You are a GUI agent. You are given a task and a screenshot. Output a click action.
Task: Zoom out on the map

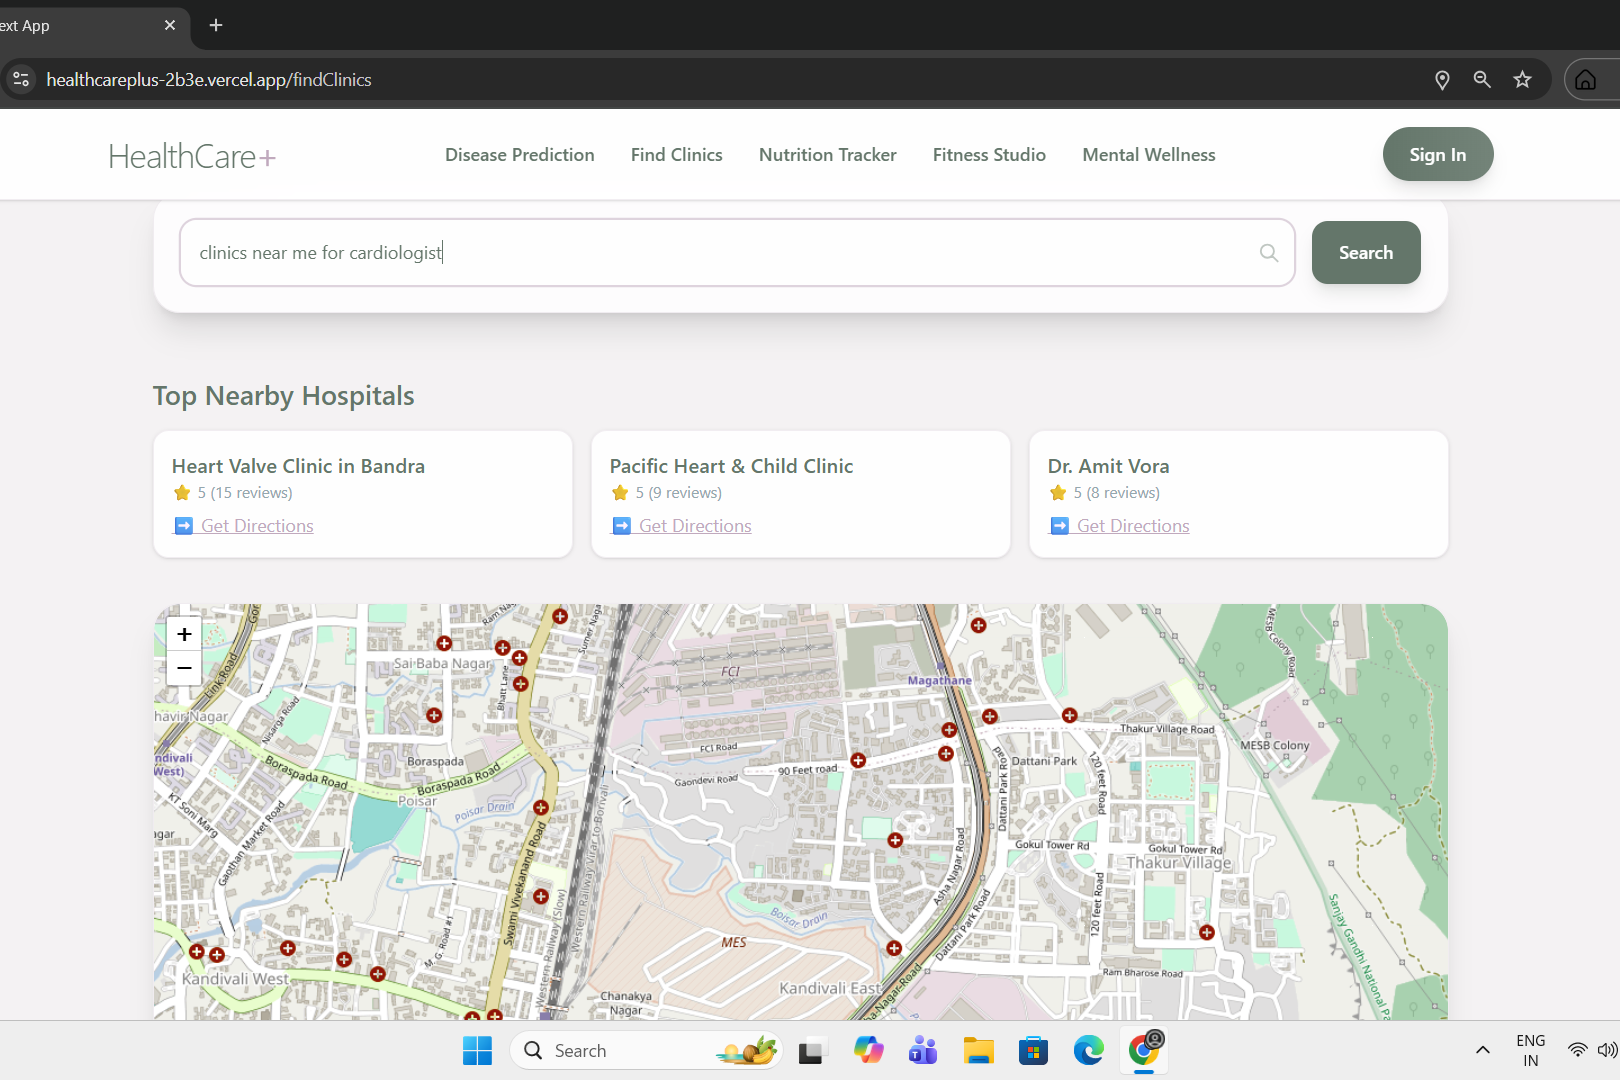[x=184, y=668]
